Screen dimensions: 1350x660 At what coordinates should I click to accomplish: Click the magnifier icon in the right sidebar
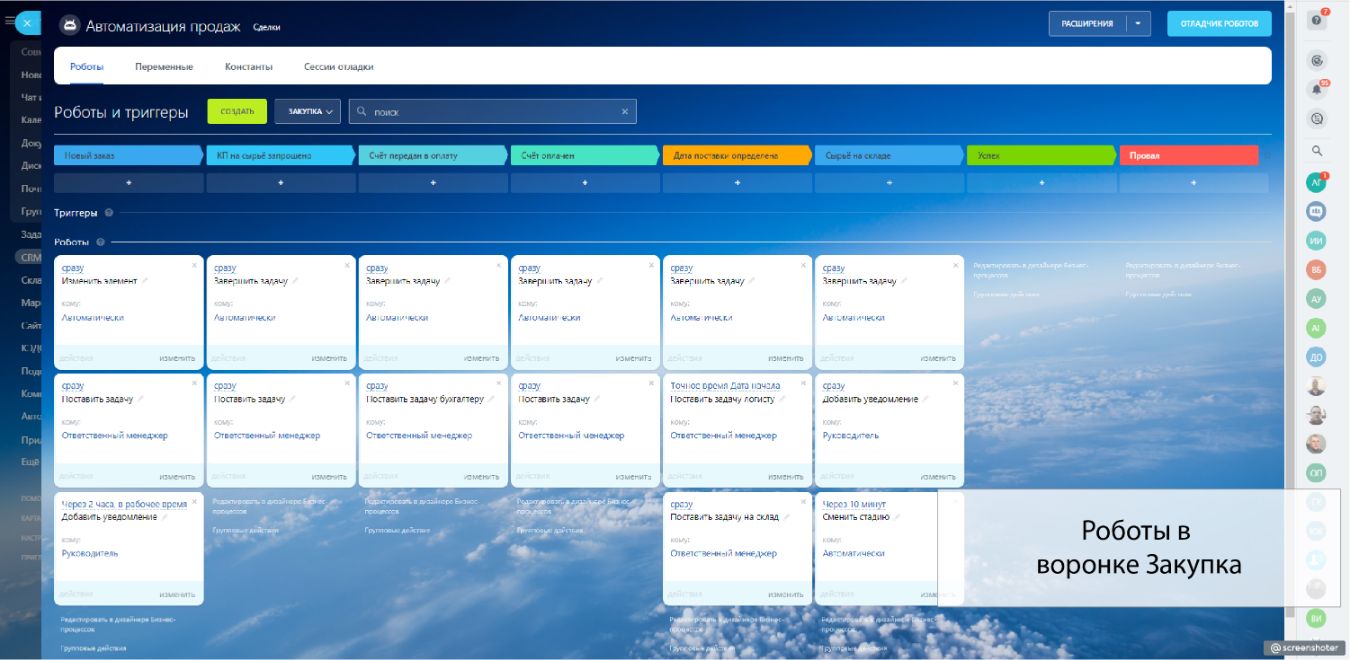coord(1317,151)
